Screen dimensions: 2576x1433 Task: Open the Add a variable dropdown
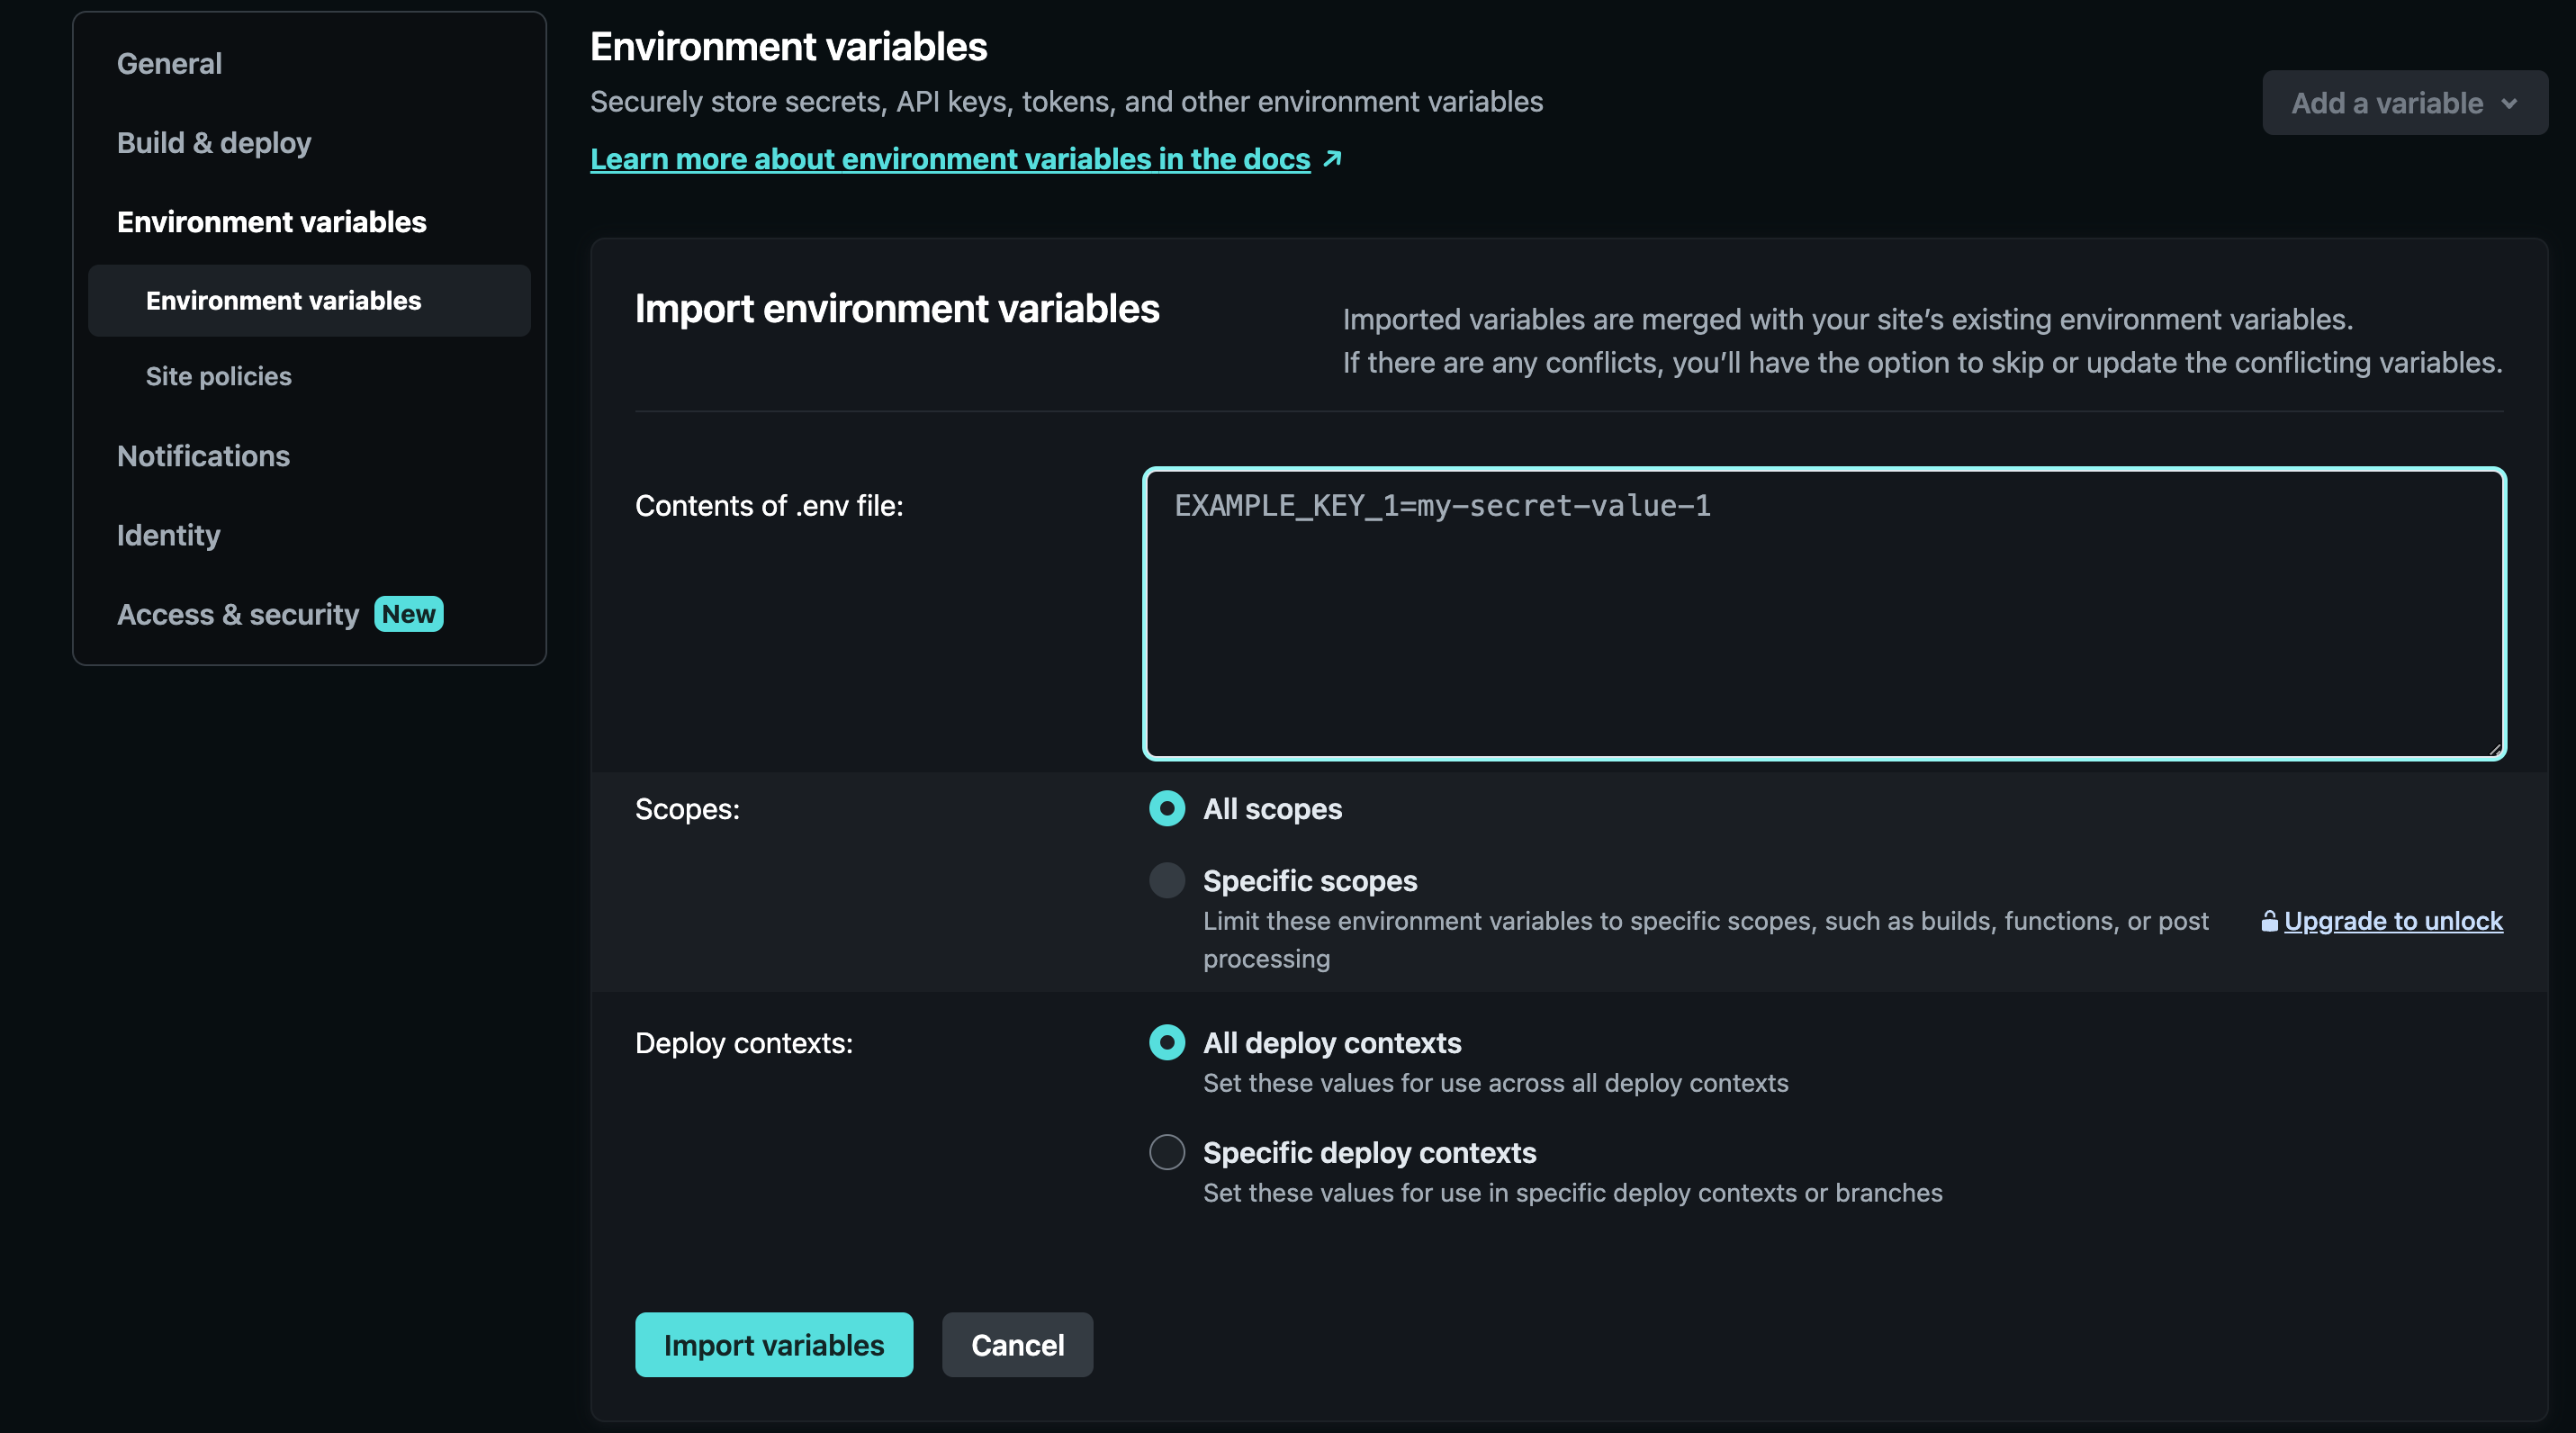2387,103
